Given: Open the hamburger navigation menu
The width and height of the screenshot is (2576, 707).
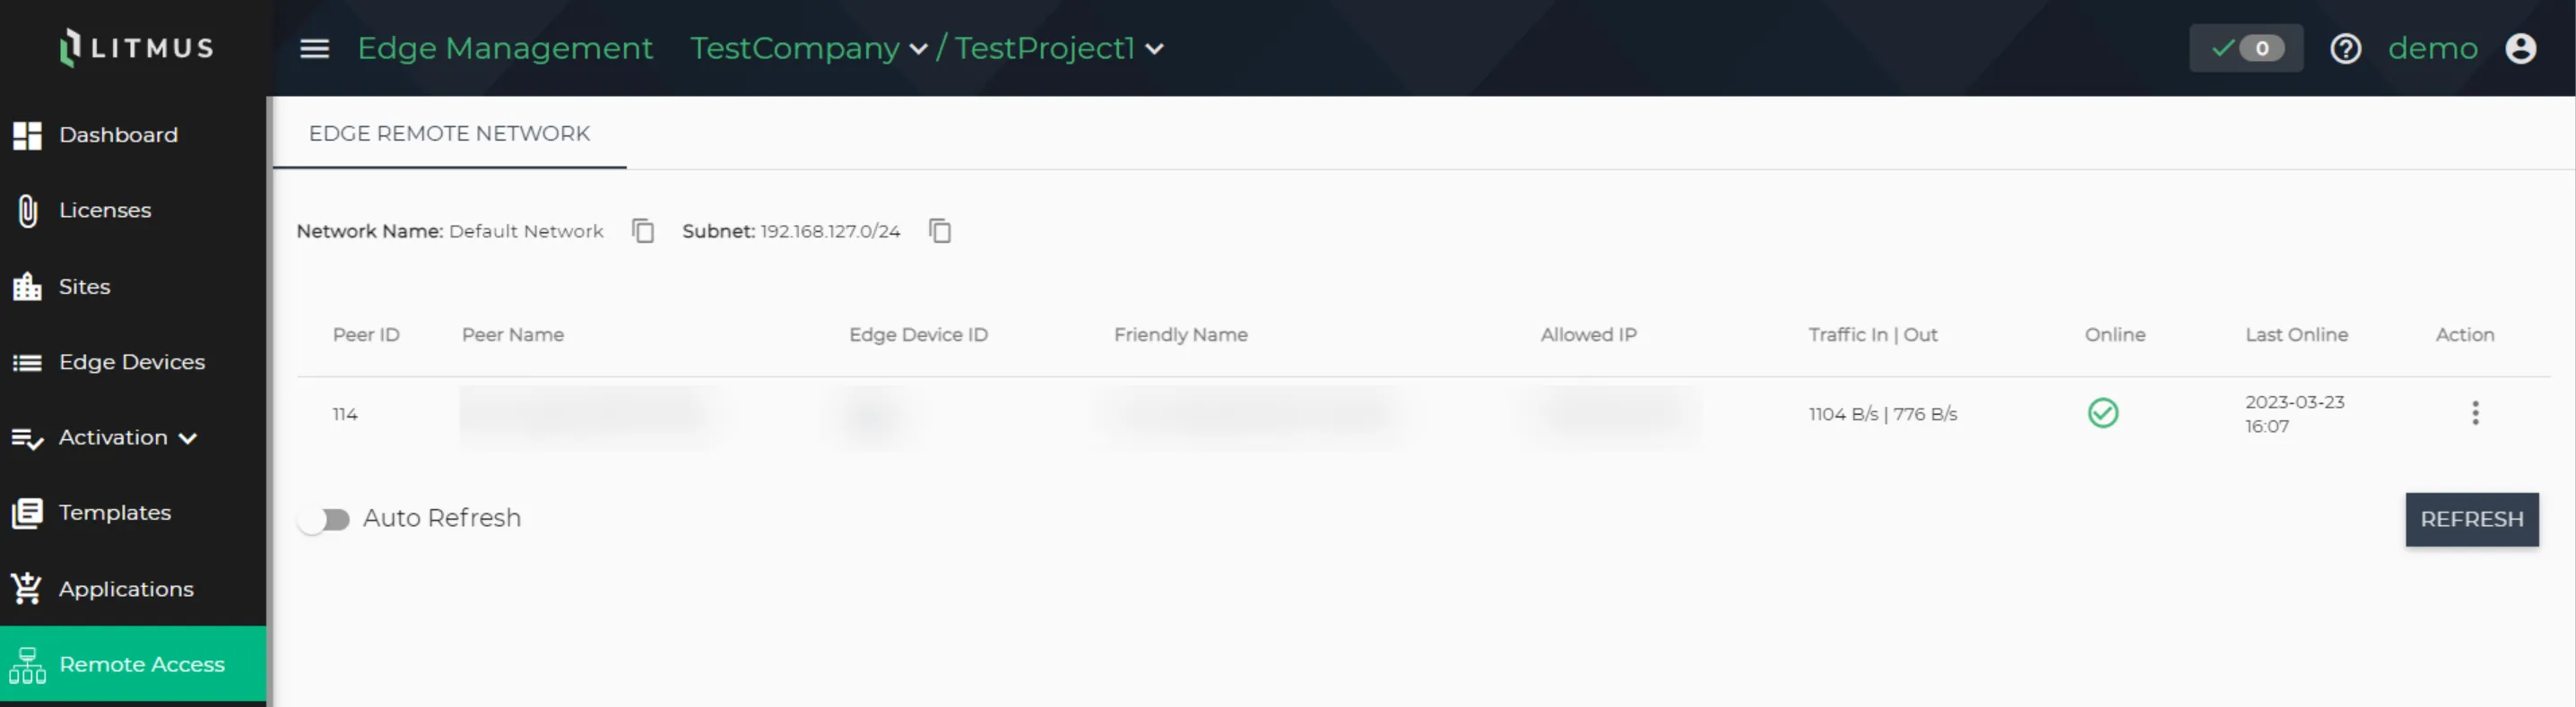Looking at the screenshot, I should [x=314, y=48].
